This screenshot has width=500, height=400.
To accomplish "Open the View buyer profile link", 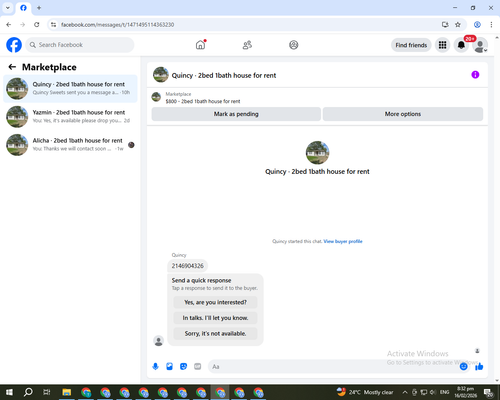I will coord(343,241).
